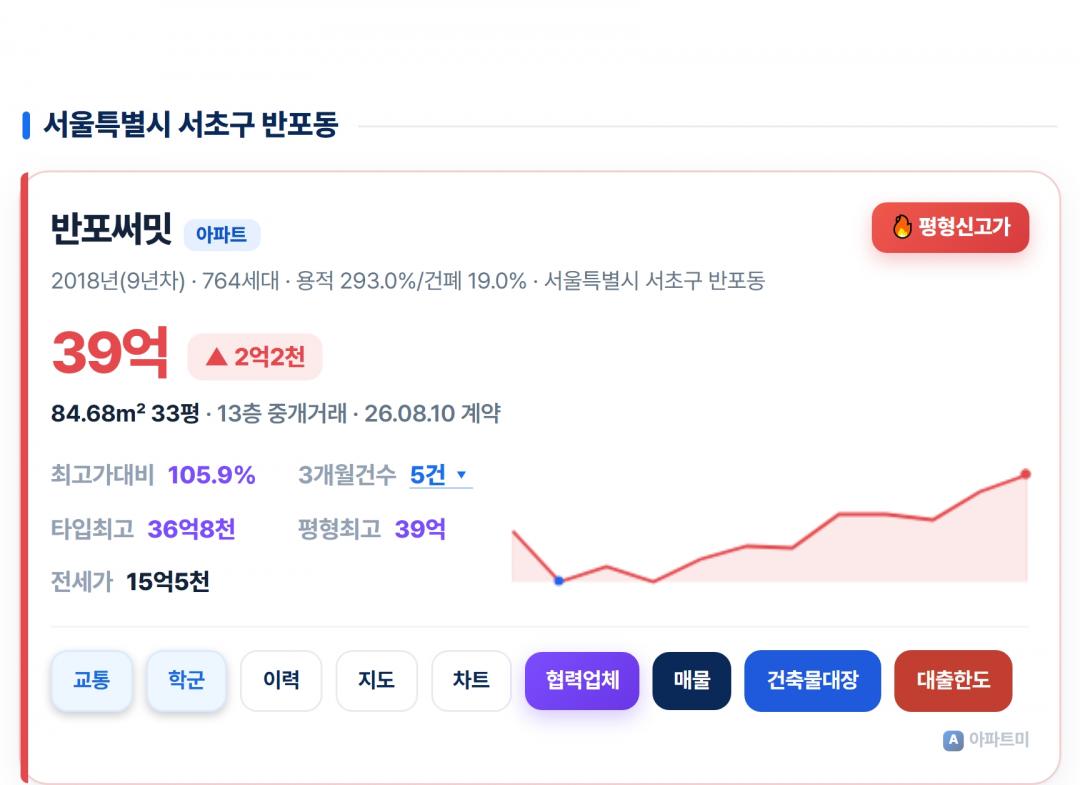This screenshot has width=1080, height=785.
Task: Click the purple 협력업체 button
Action: click(x=582, y=680)
